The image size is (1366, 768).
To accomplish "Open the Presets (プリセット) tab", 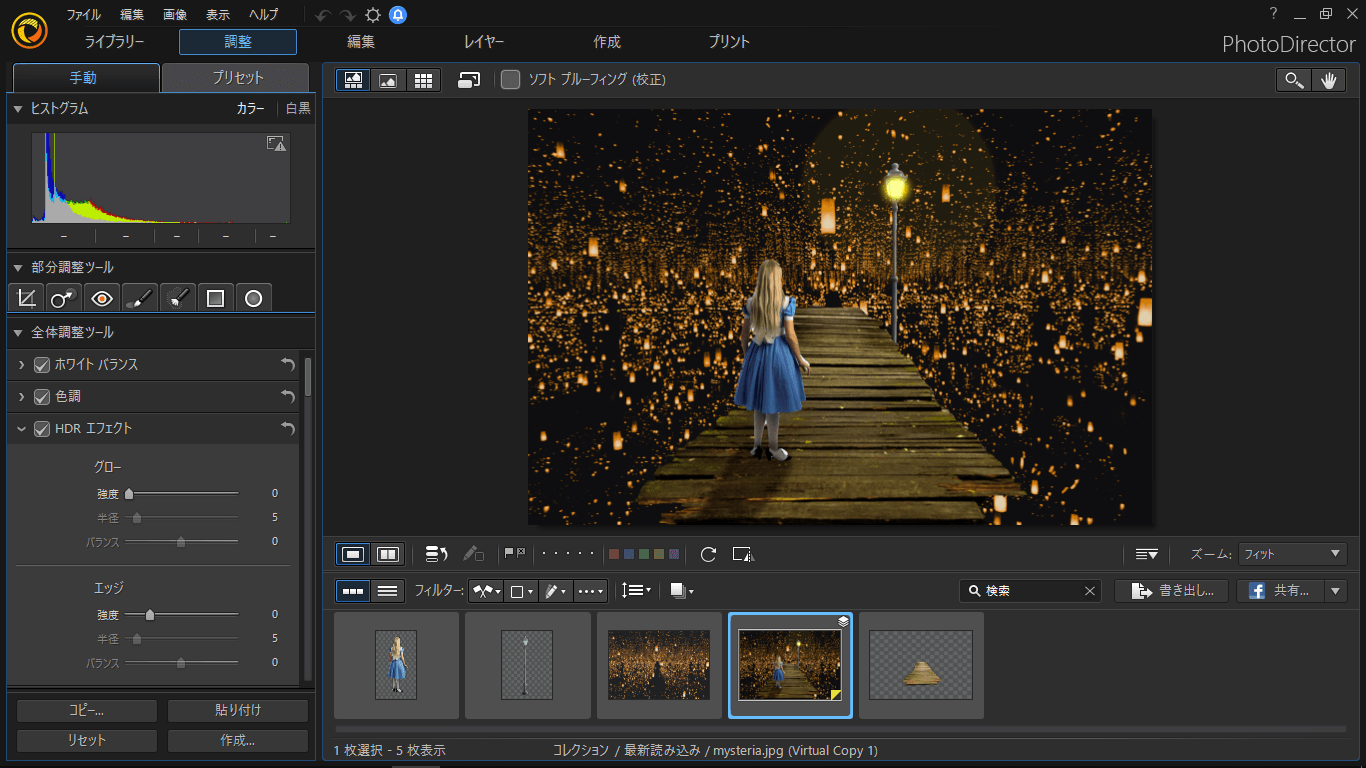I will point(238,78).
